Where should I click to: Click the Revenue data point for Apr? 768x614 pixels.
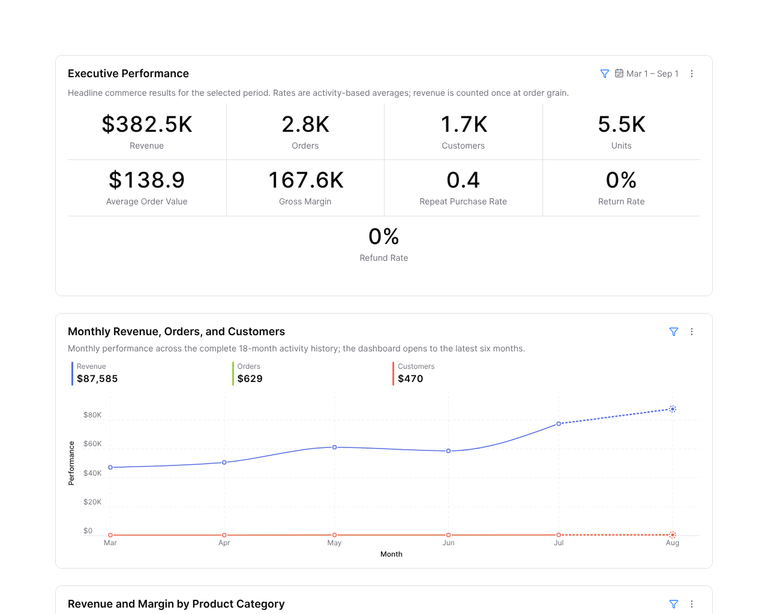pyautogui.click(x=224, y=462)
